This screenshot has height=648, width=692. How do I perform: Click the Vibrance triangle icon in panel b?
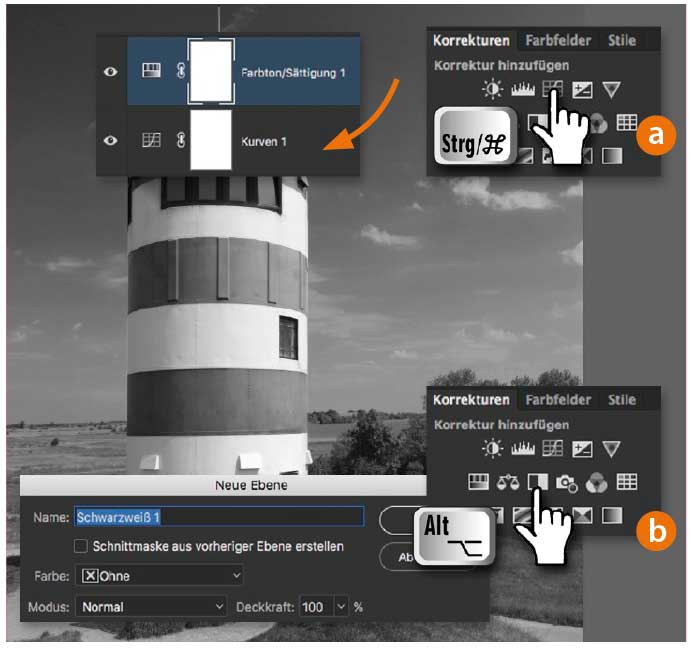click(611, 449)
